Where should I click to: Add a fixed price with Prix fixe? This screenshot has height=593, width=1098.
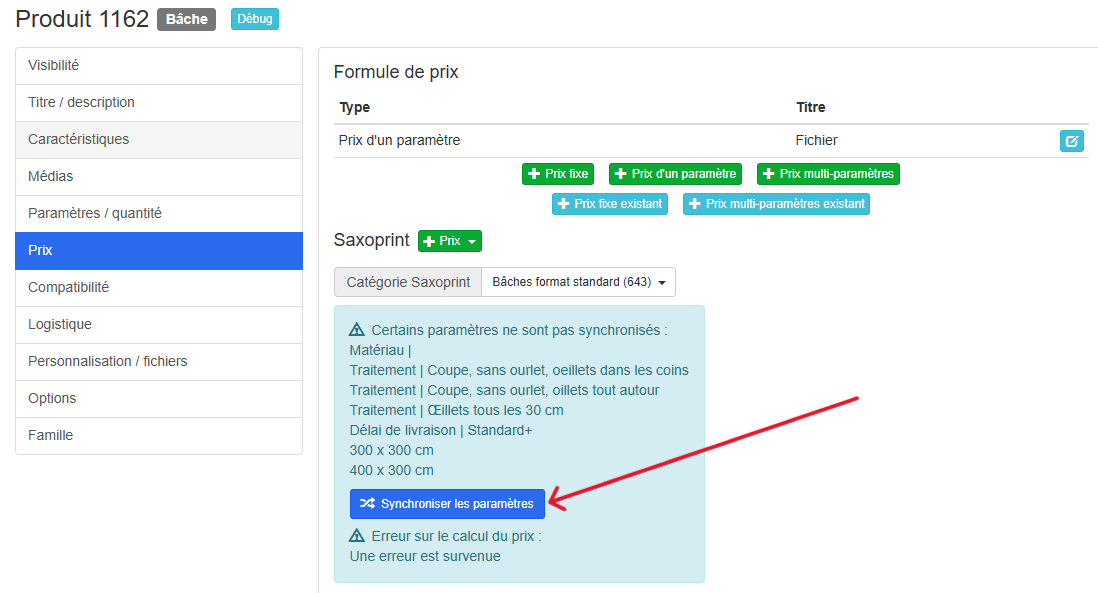(558, 174)
